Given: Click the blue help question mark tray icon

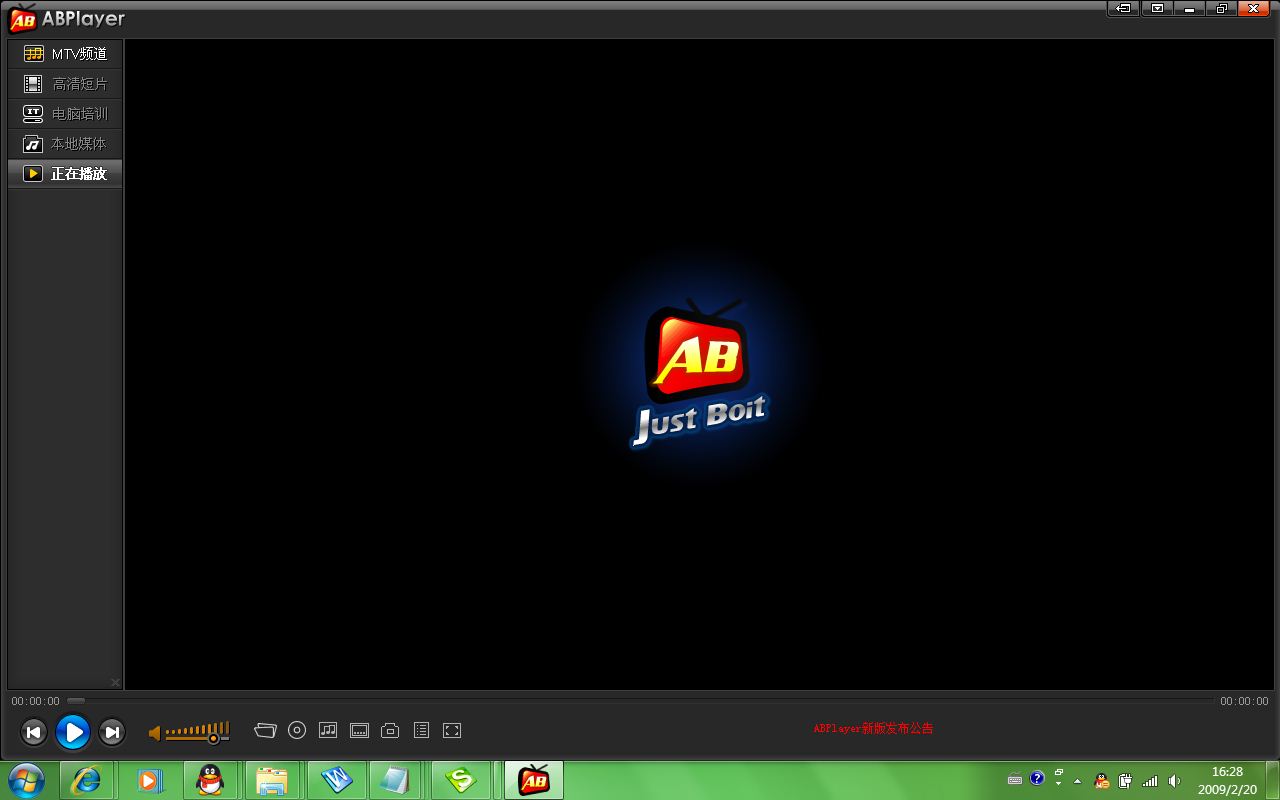Looking at the screenshot, I should click(1037, 778).
